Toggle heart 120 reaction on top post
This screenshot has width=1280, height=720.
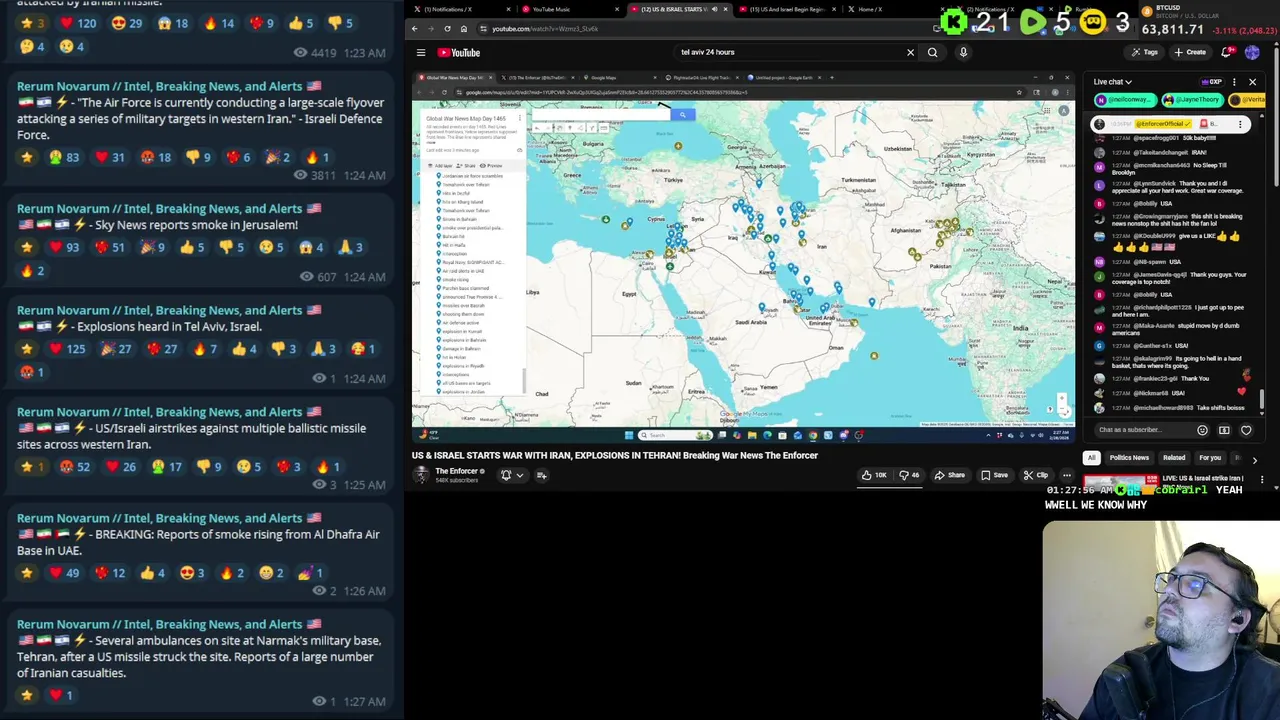(x=78, y=23)
